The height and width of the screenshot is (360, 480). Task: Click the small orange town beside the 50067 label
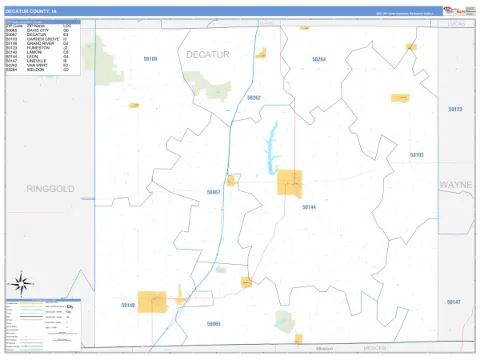point(231,181)
